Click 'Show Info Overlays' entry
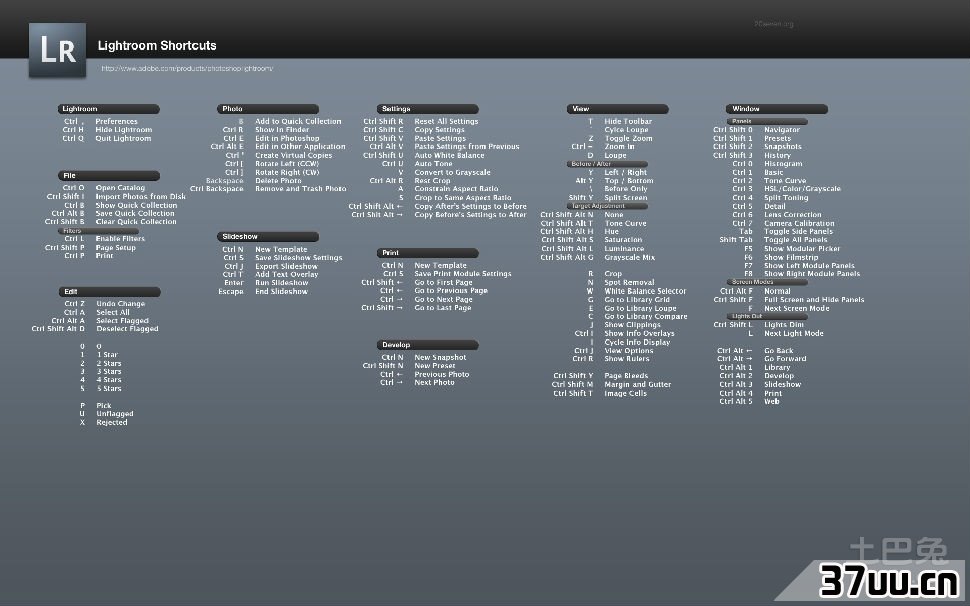 pos(639,333)
